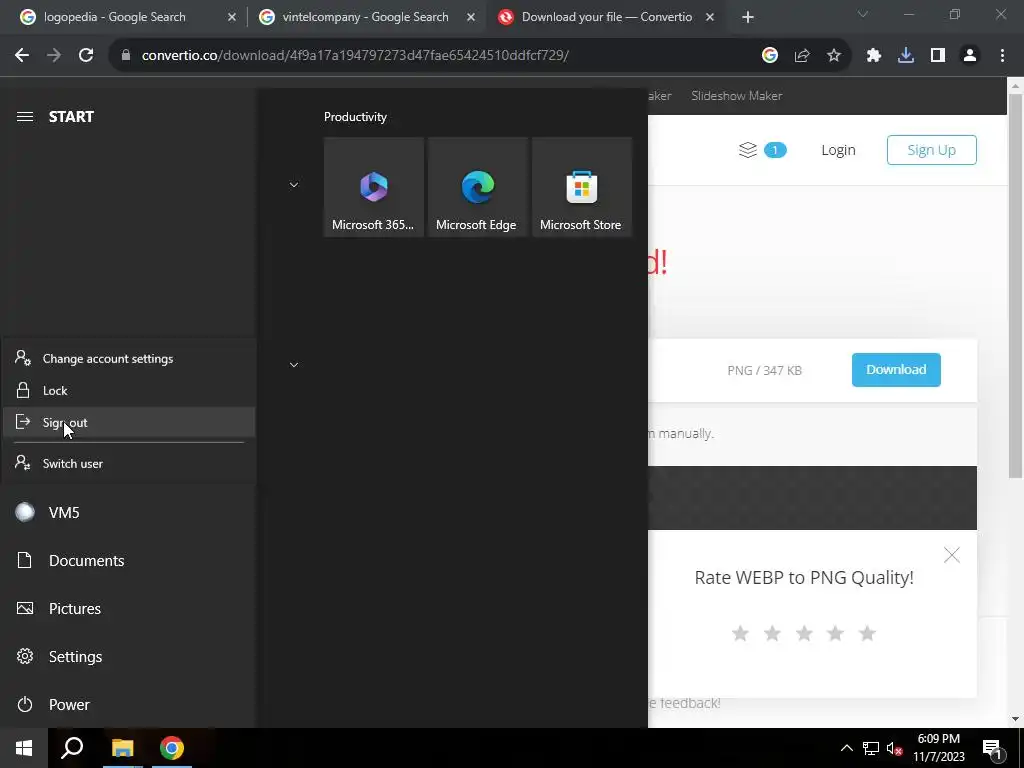This screenshot has height=768, width=1024.
Task: Expand the lower chevron in Start app list
Action: tap(294, 364)
